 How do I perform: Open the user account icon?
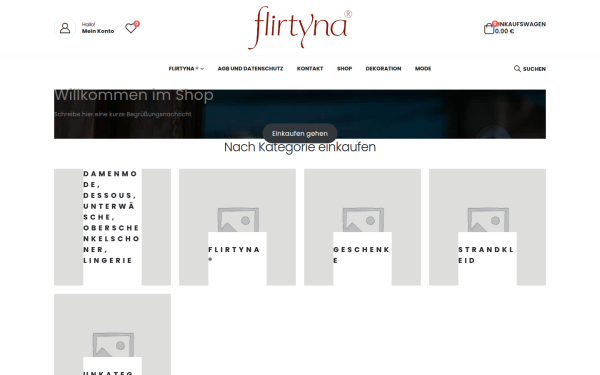tap(65, 28)
